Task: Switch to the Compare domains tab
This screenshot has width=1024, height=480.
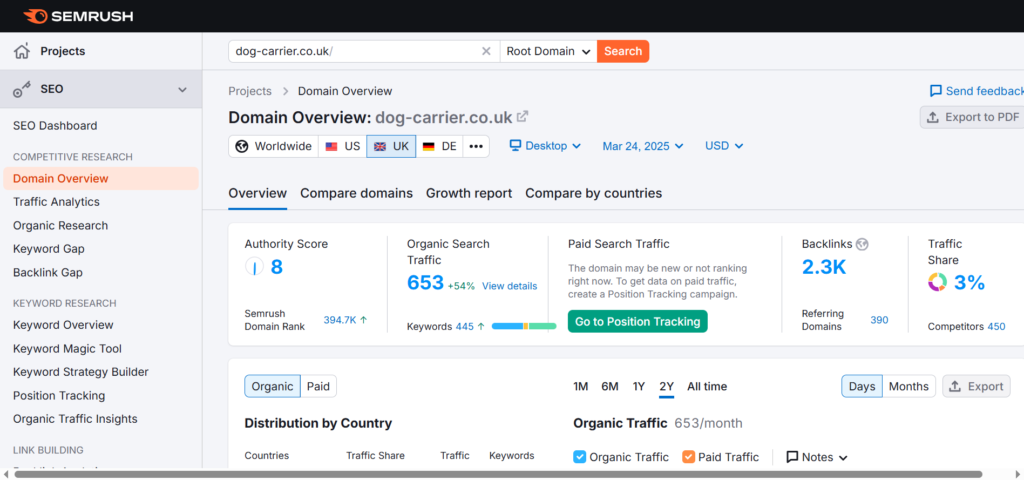Action: [357, 193]
